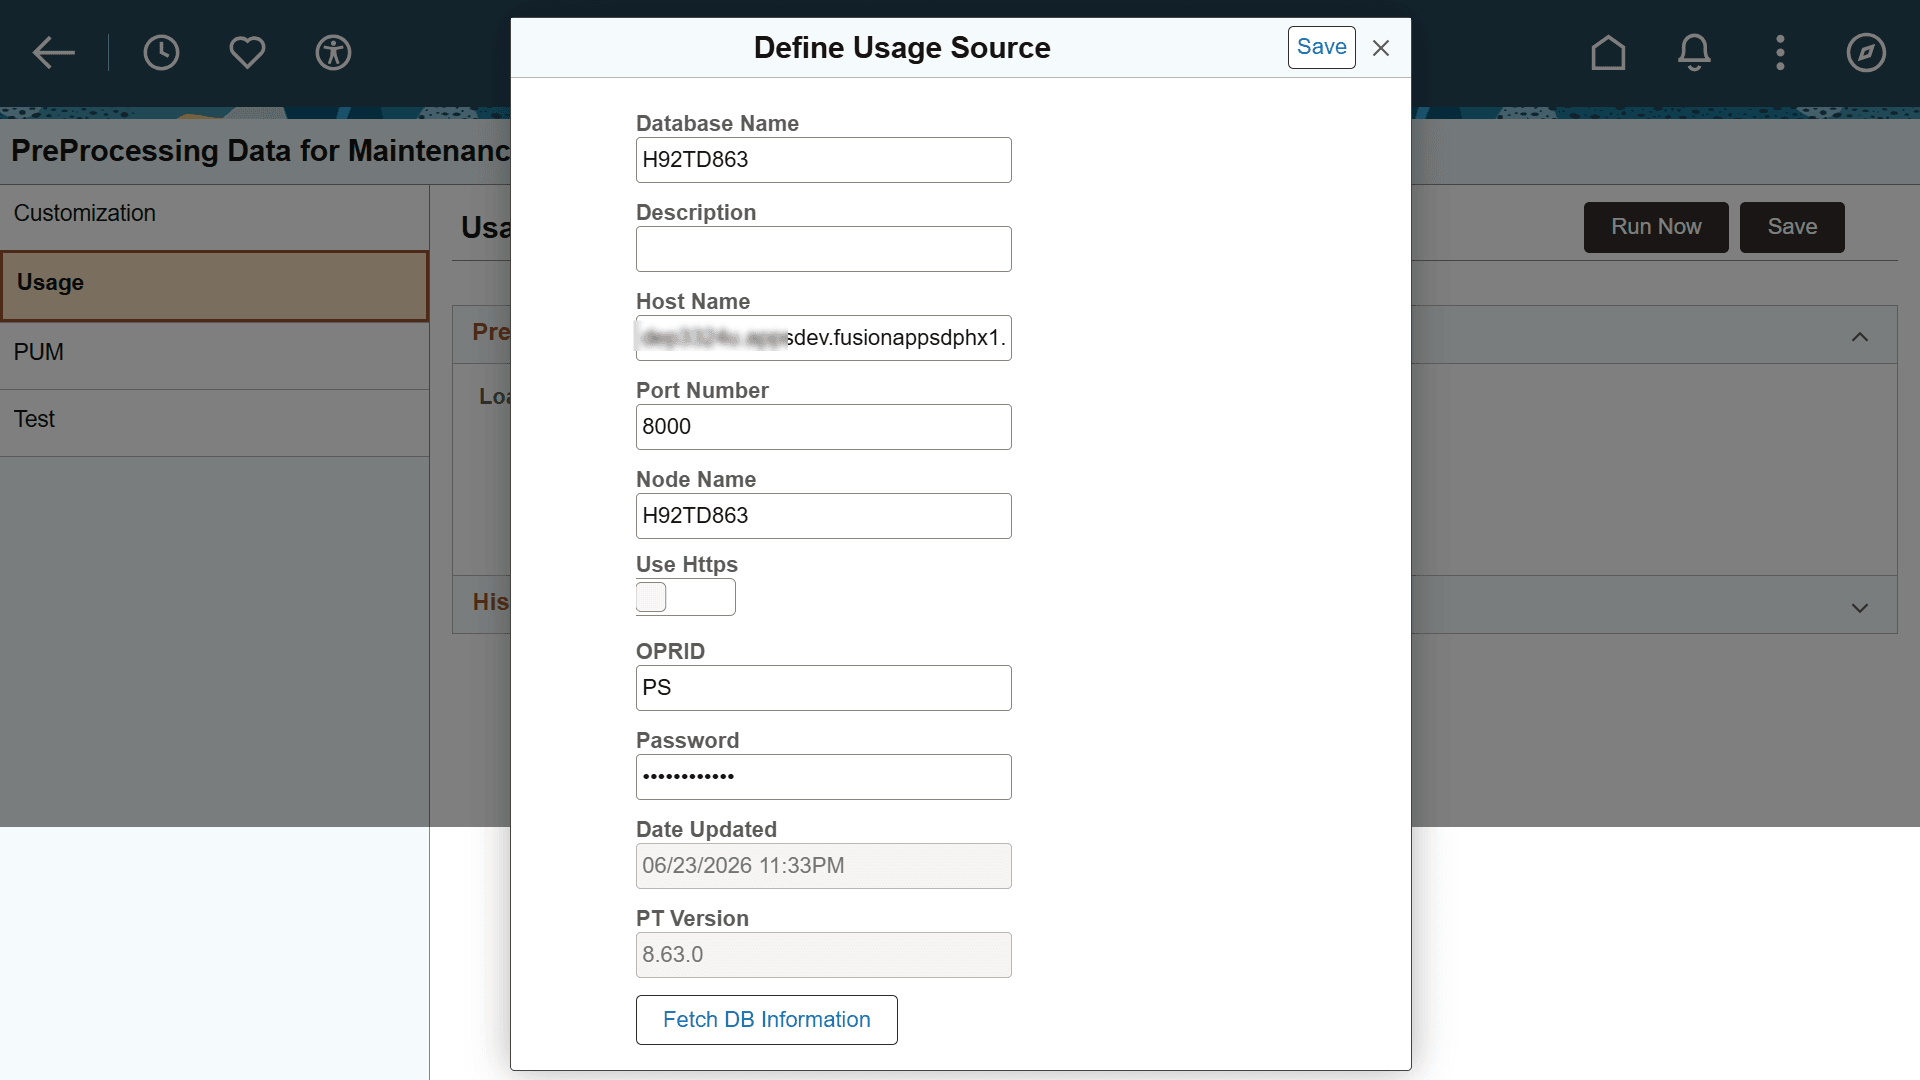Open the actions three-dot menu
This screenshot has height=1080, width=1920.
tap(1780, 52)
